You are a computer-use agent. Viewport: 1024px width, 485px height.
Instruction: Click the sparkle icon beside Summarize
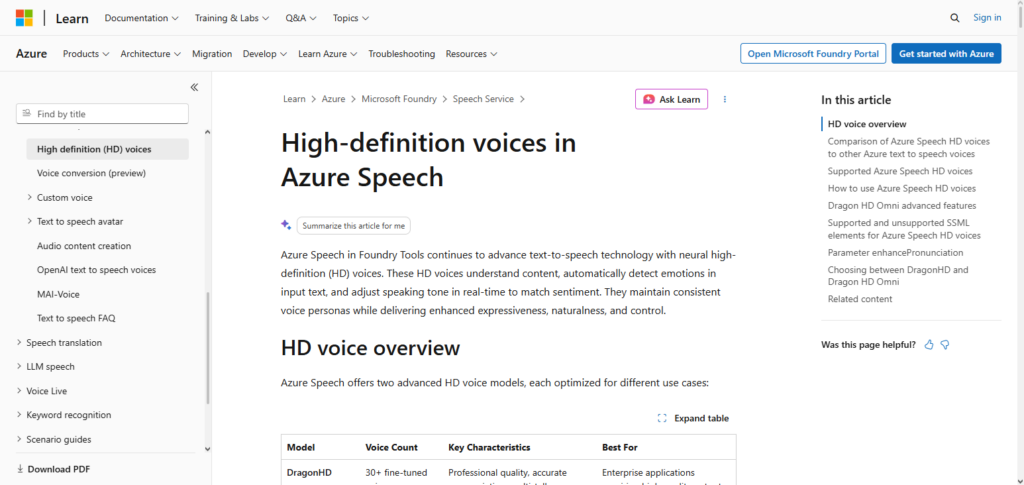click(286, 225)
